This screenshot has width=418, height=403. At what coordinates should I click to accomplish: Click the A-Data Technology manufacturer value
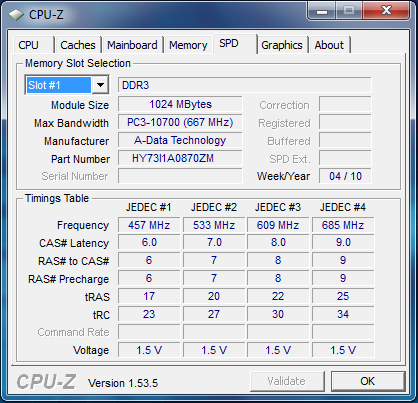tap(180, 140)
